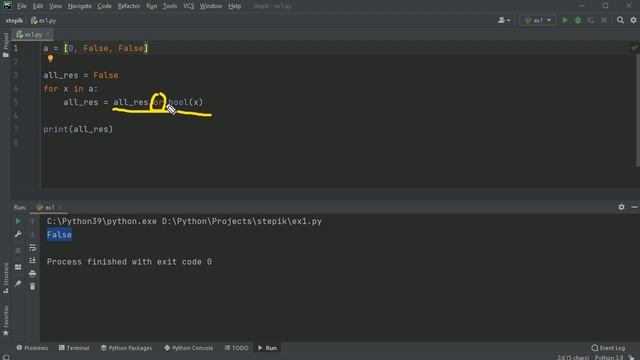This screenshot has height=360, width=640.
Task: Expand the ex1 run configuration dropdown
Action: point(537,20)
